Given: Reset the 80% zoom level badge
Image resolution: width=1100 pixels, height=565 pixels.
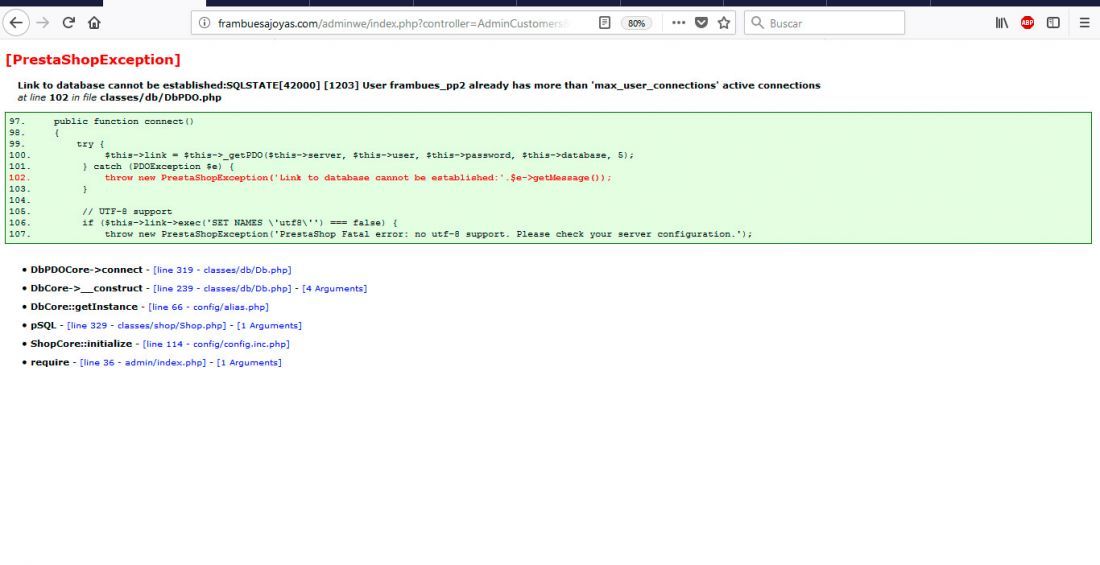Looking at the screenshot, I should click(x=636, y=23).
